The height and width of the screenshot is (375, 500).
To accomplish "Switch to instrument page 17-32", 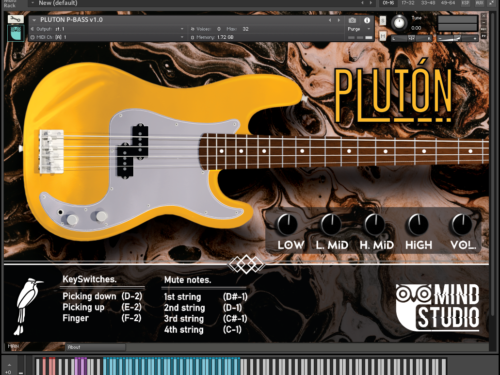I will (408, 3).
